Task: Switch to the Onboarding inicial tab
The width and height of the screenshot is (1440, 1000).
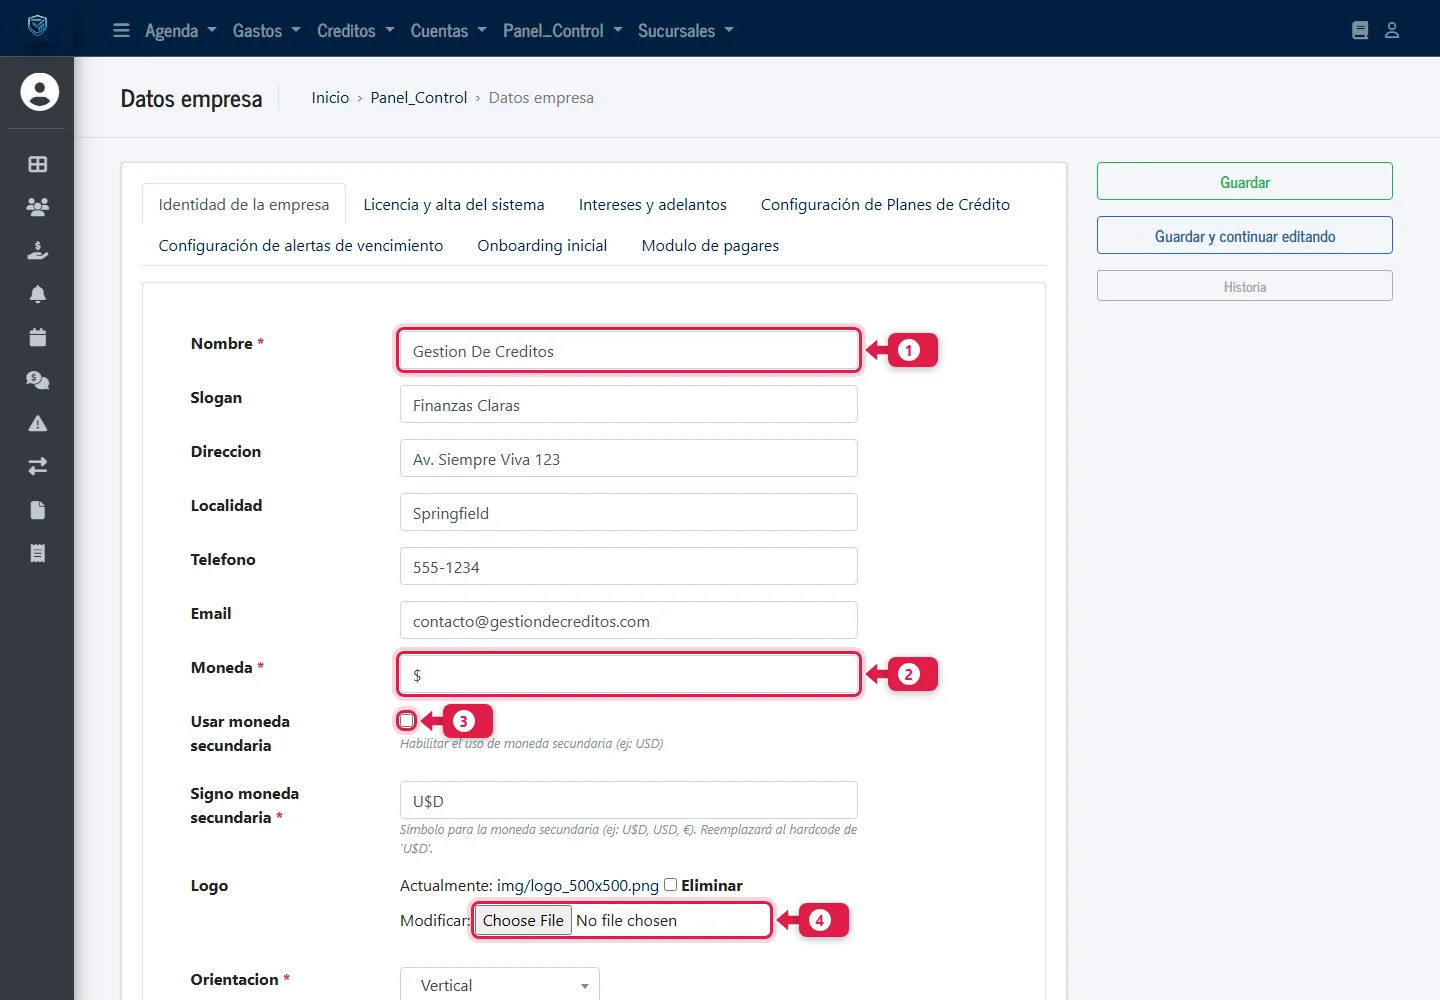Action: [542, 245]
